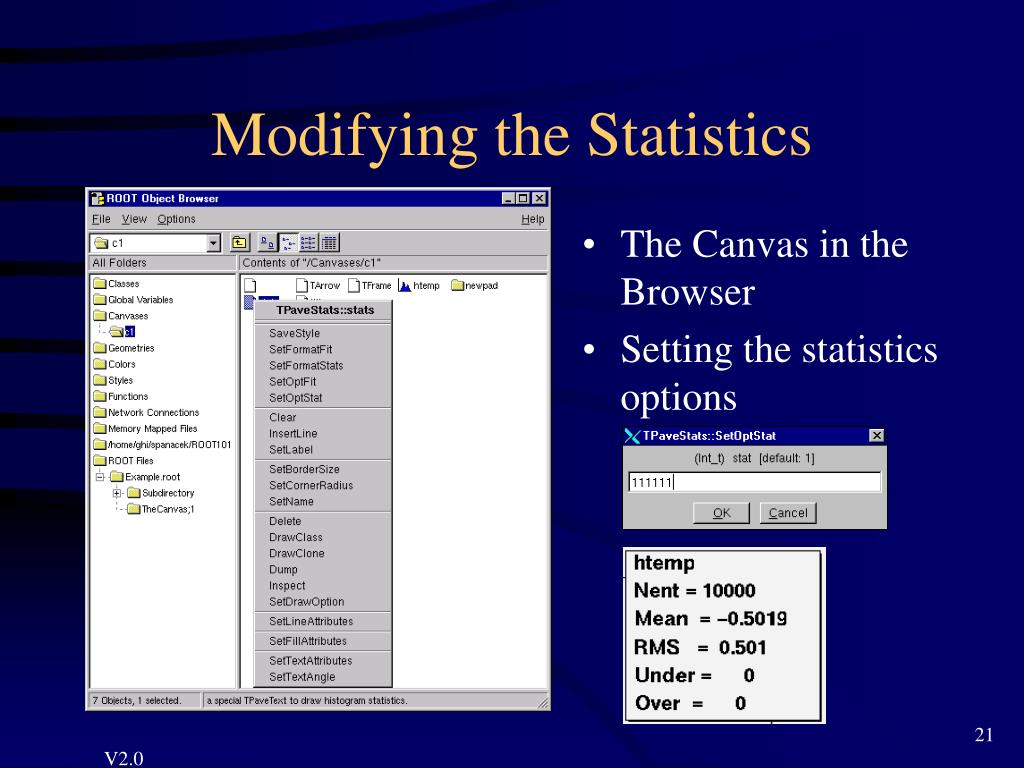This screenshot has width=1024, height=768.
Task: Click OK in the SetOptStat dialog
Action: (x=721, y=513)
